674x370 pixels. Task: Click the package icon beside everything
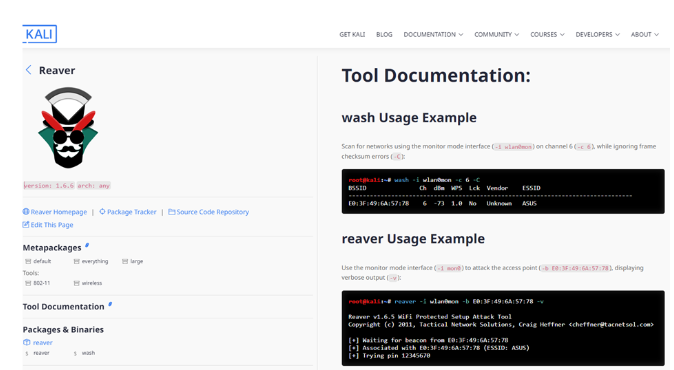click(77, 261)
